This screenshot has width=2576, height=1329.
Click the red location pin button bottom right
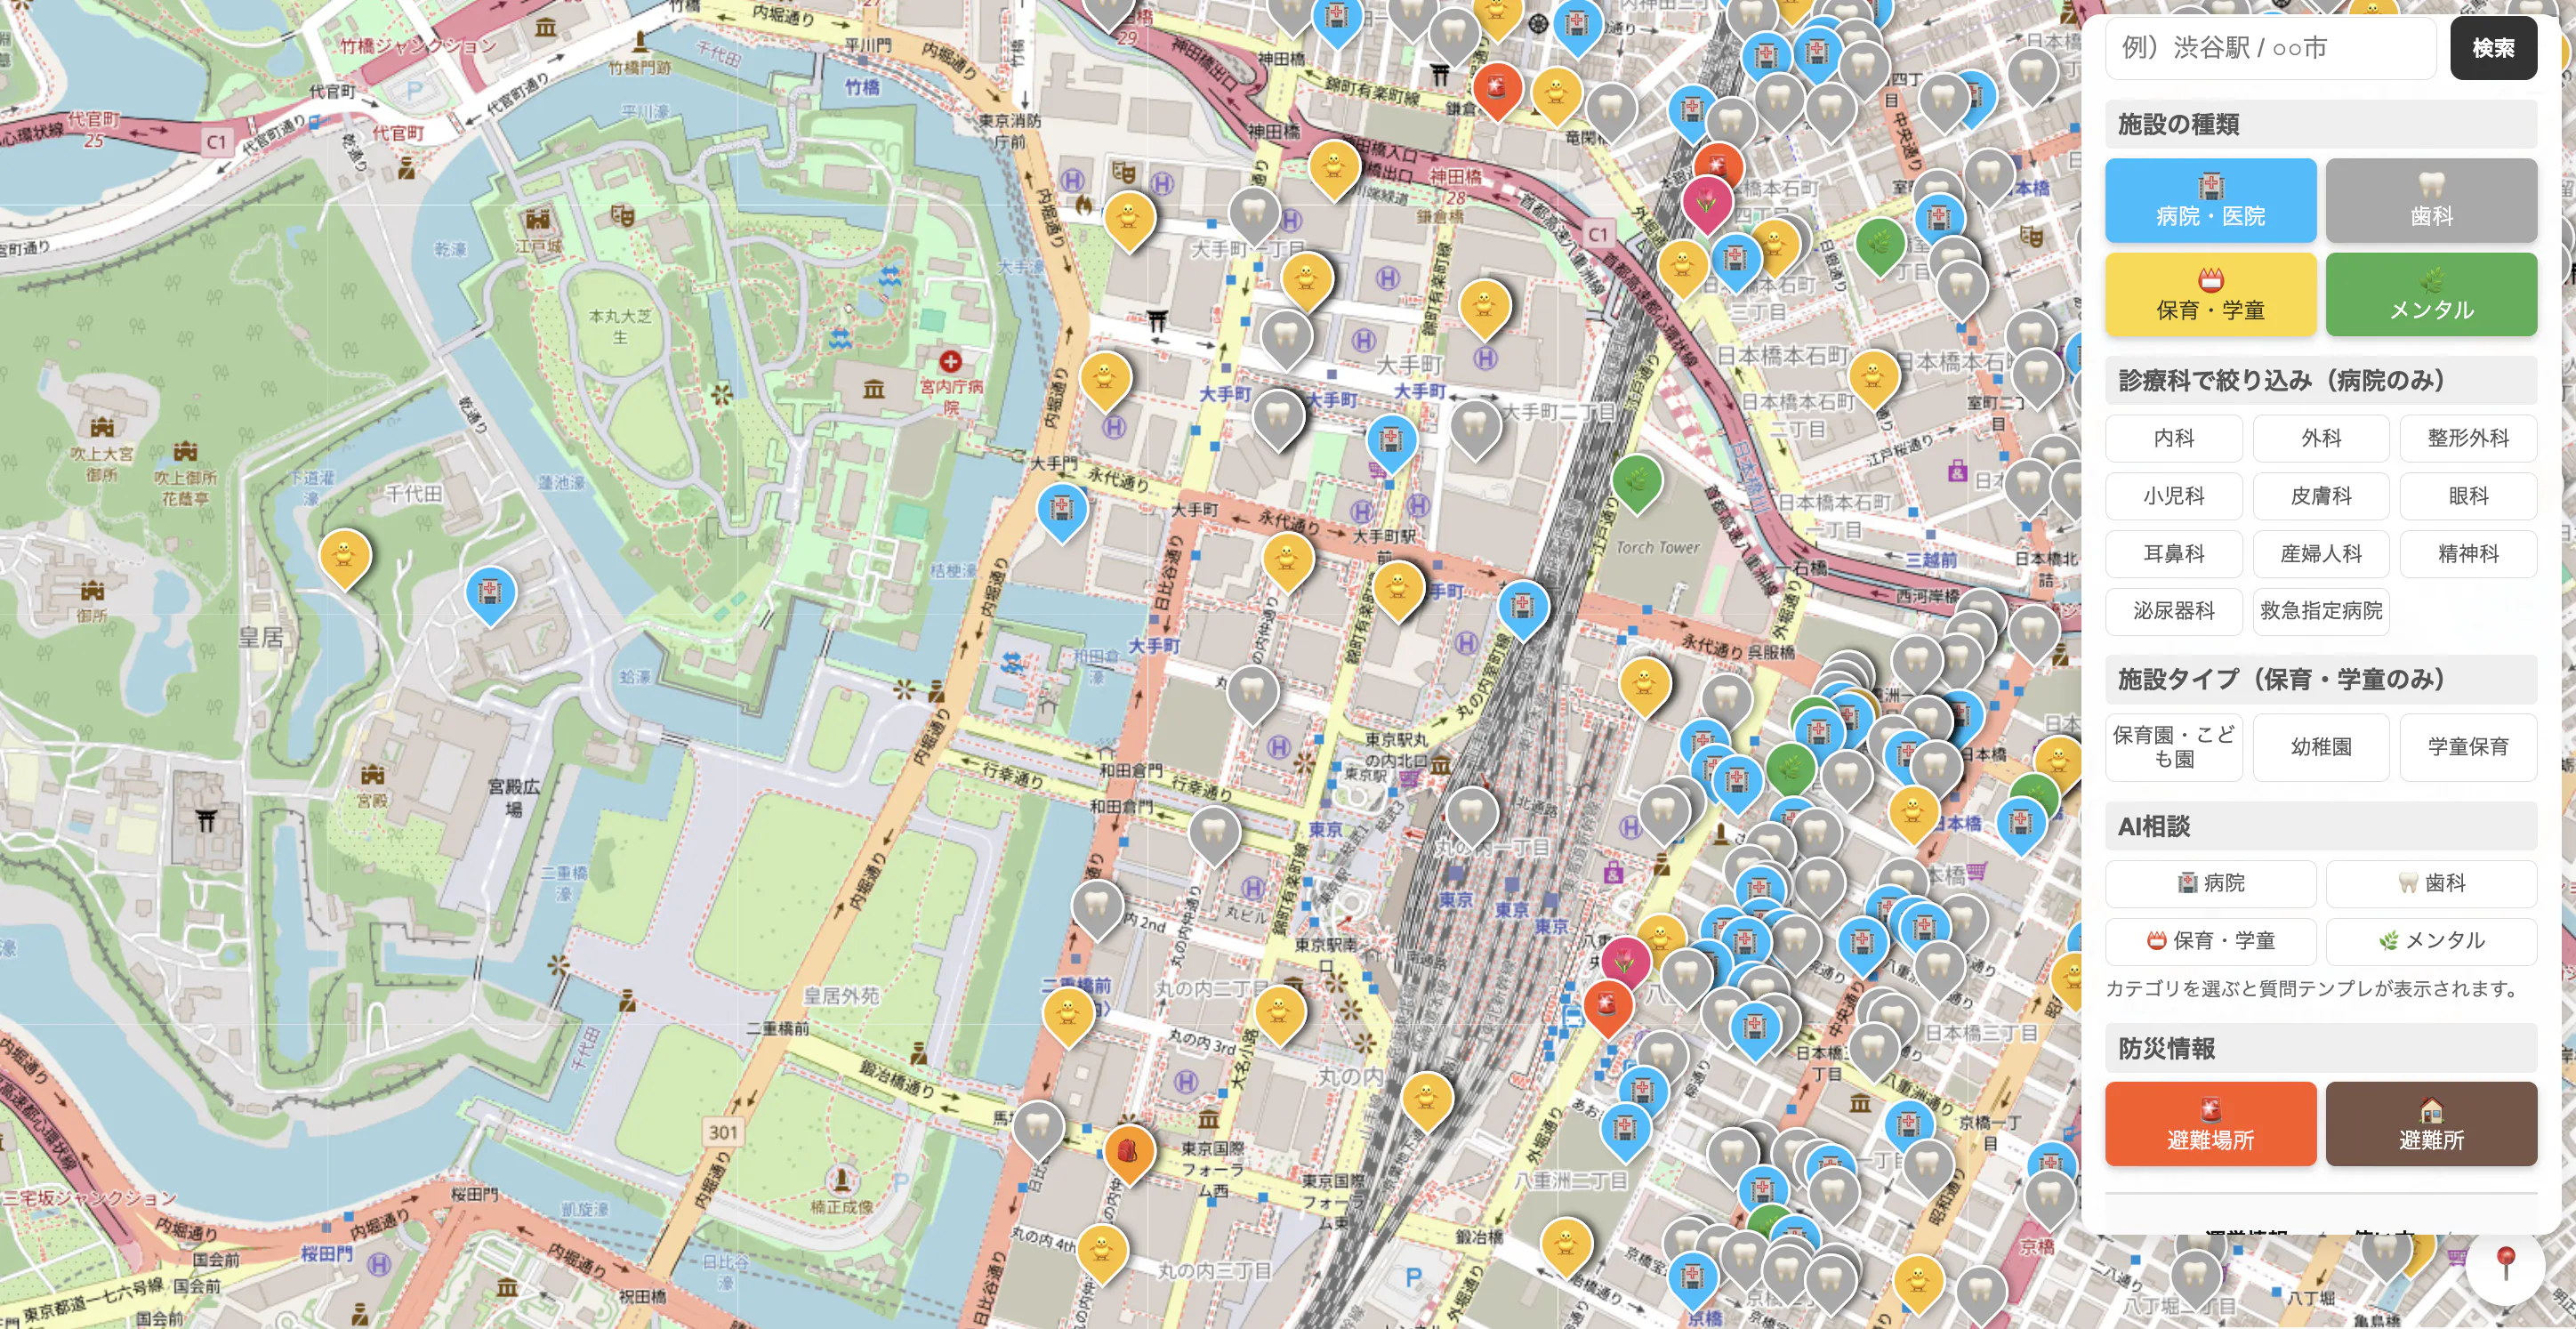coord(2505,1263)
